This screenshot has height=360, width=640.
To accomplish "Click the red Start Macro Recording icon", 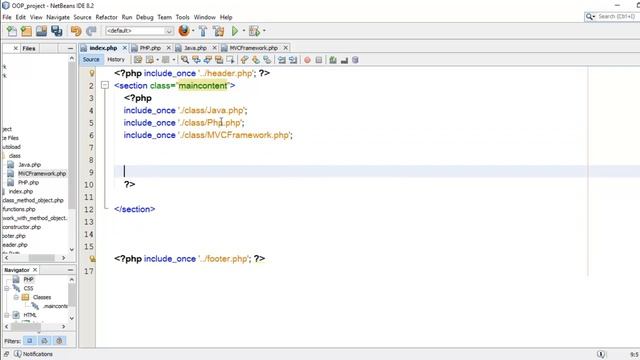I will [x=307, y=60].
